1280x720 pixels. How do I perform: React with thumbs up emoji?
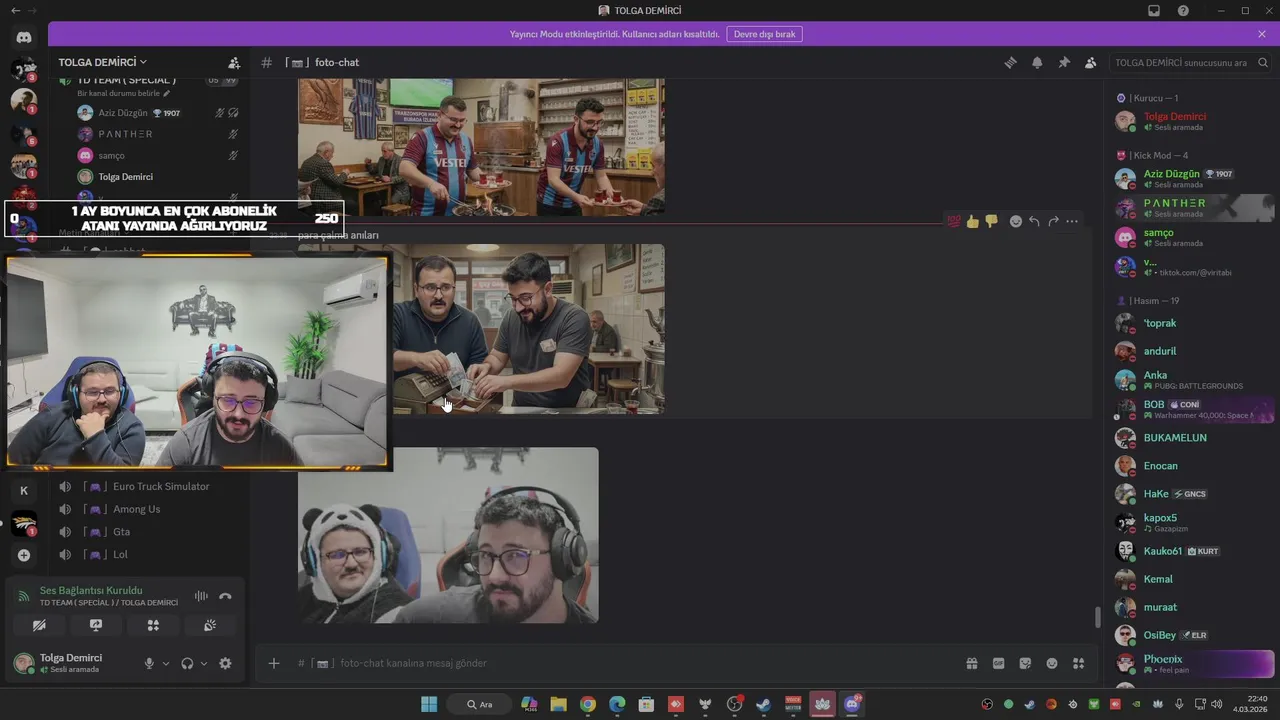coord(972,221)
